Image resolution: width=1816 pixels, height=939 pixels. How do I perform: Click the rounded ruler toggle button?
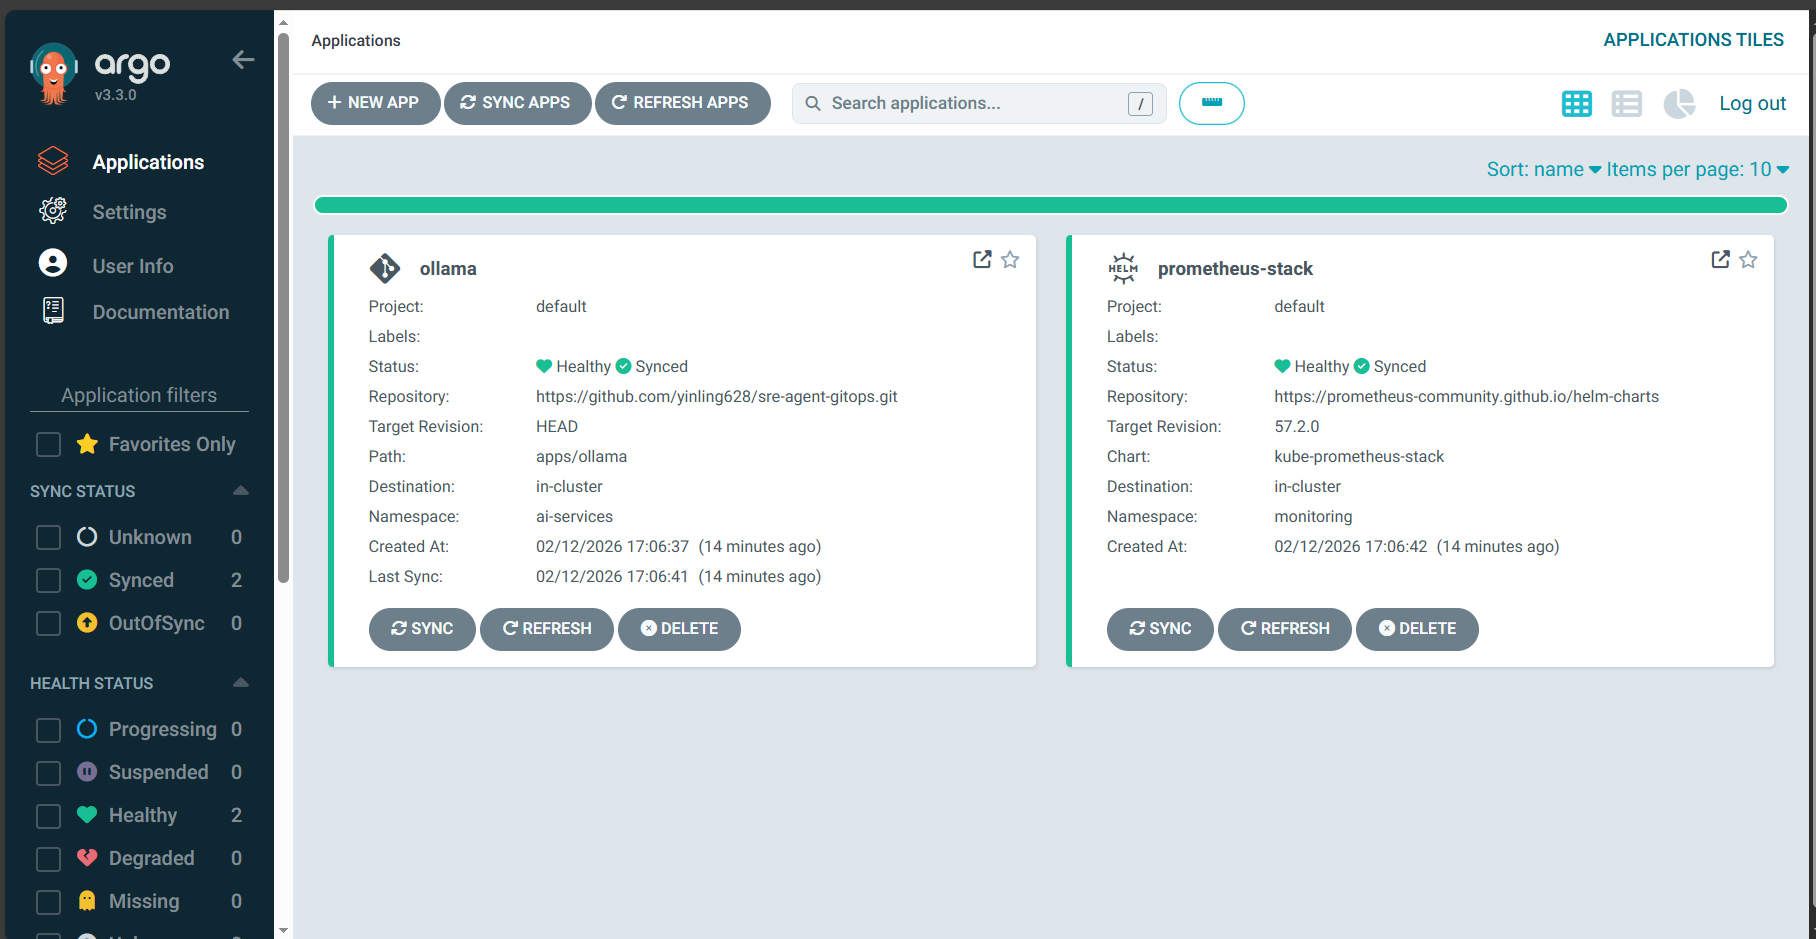click(x=1211, y=103)
